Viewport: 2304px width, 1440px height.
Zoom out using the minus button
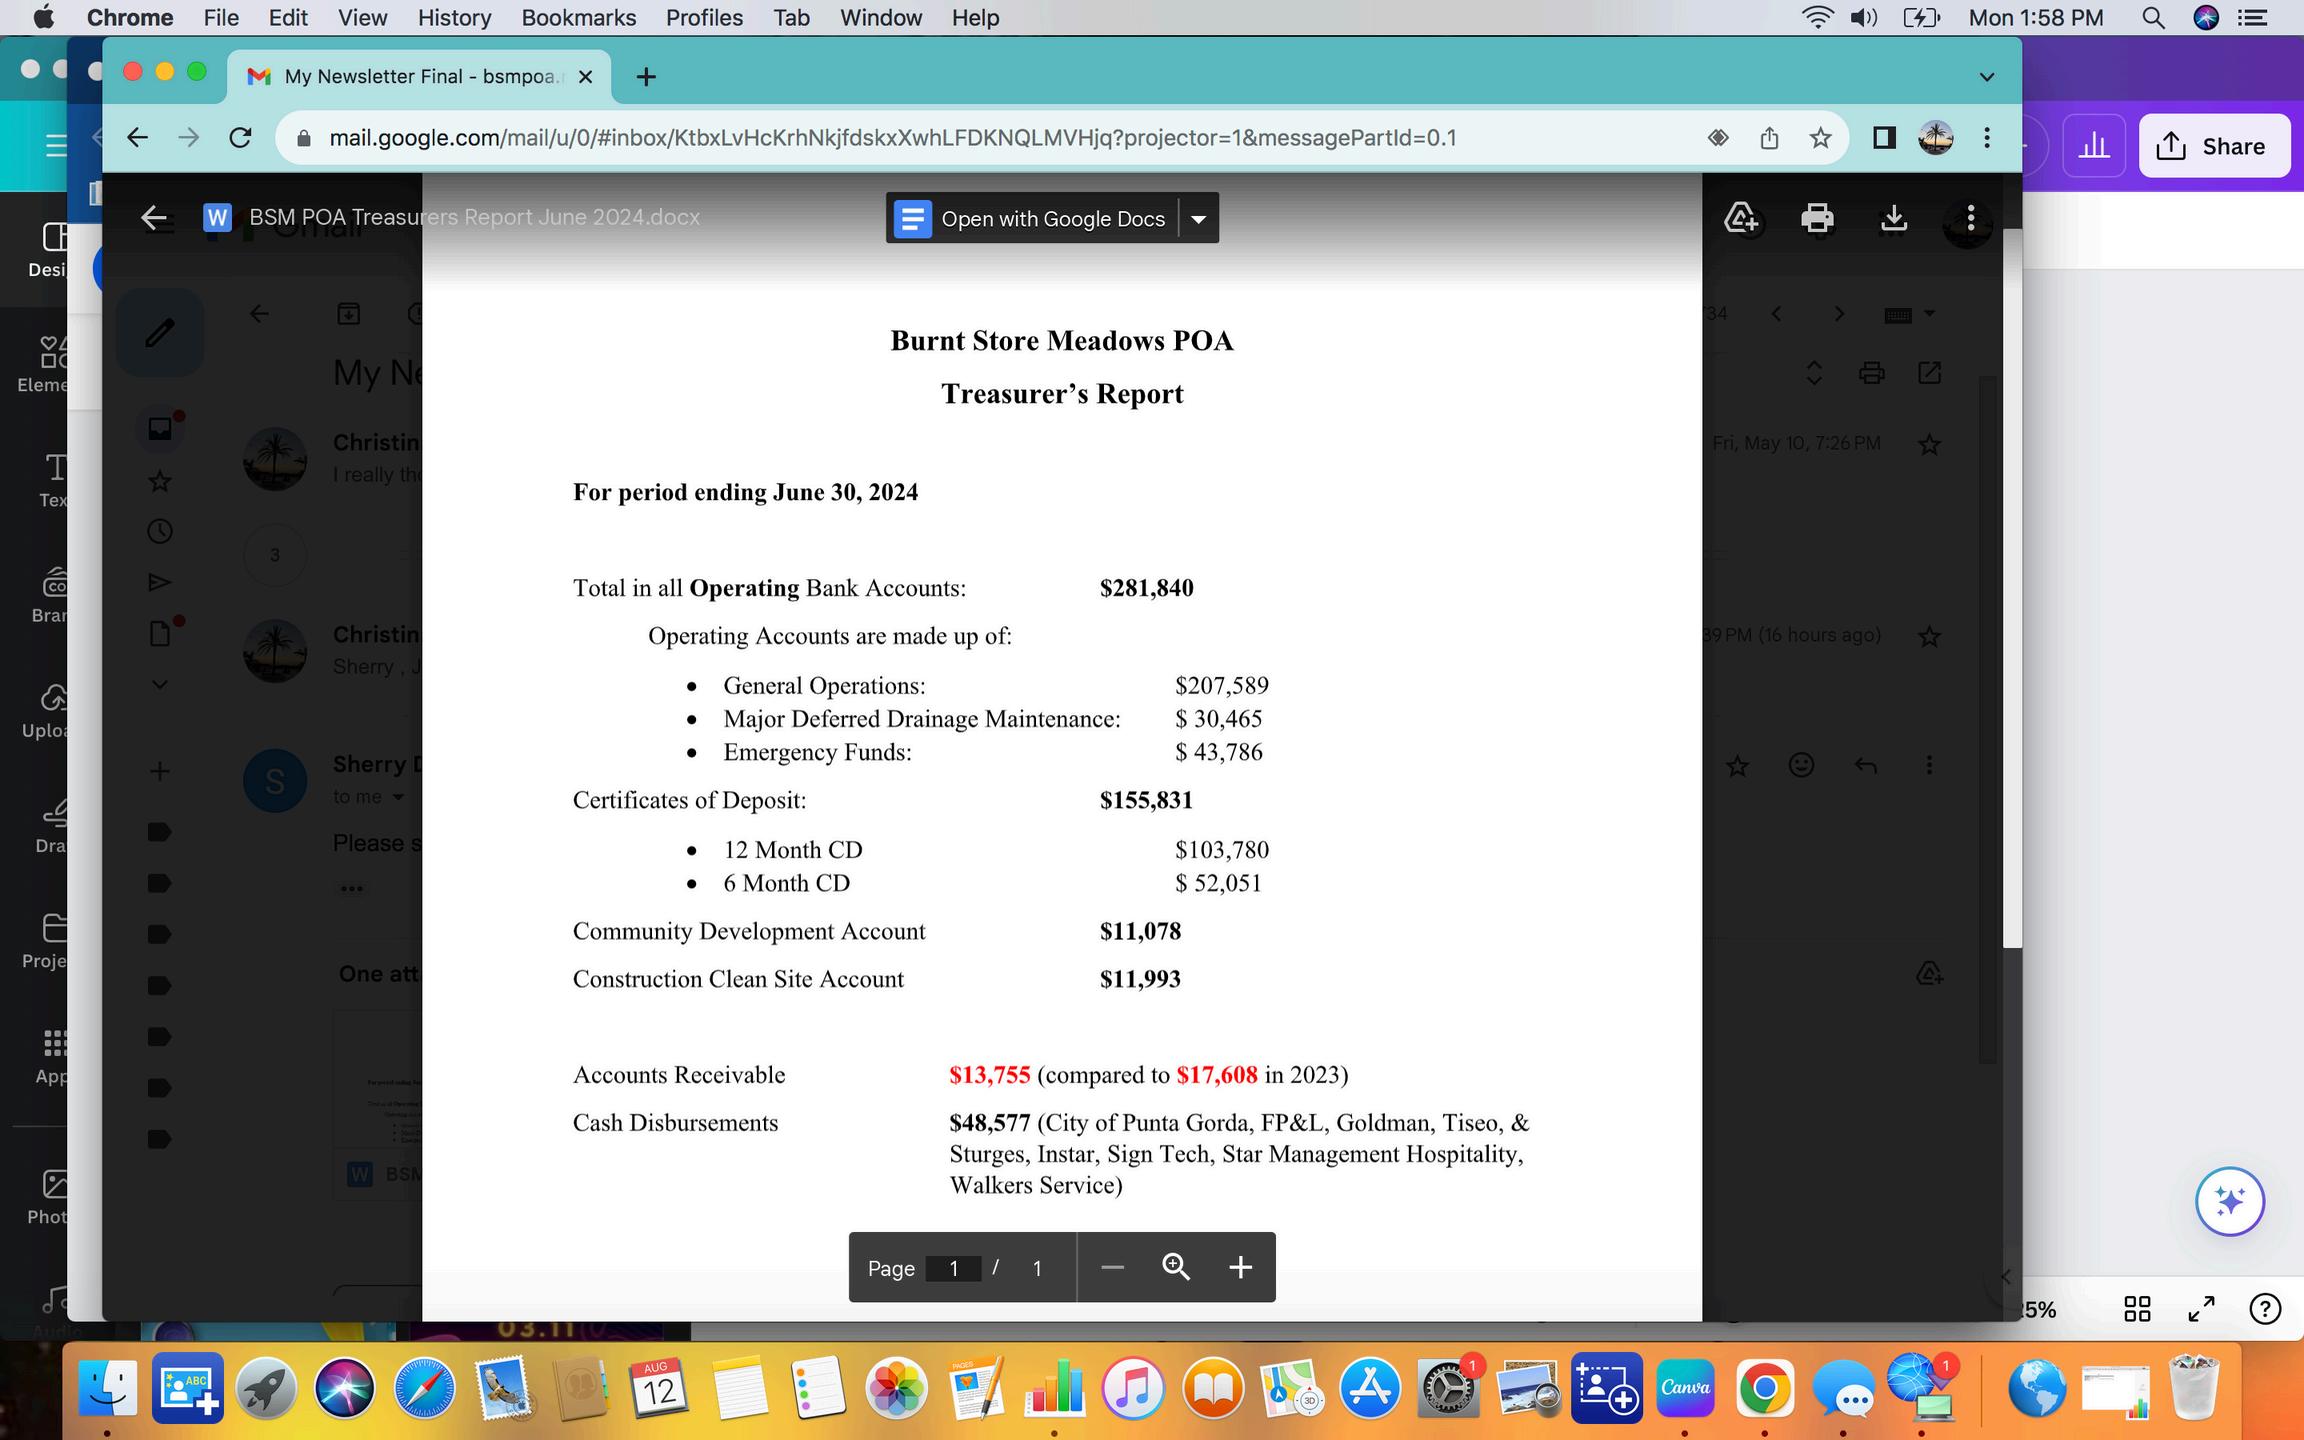[1112, 1268]
